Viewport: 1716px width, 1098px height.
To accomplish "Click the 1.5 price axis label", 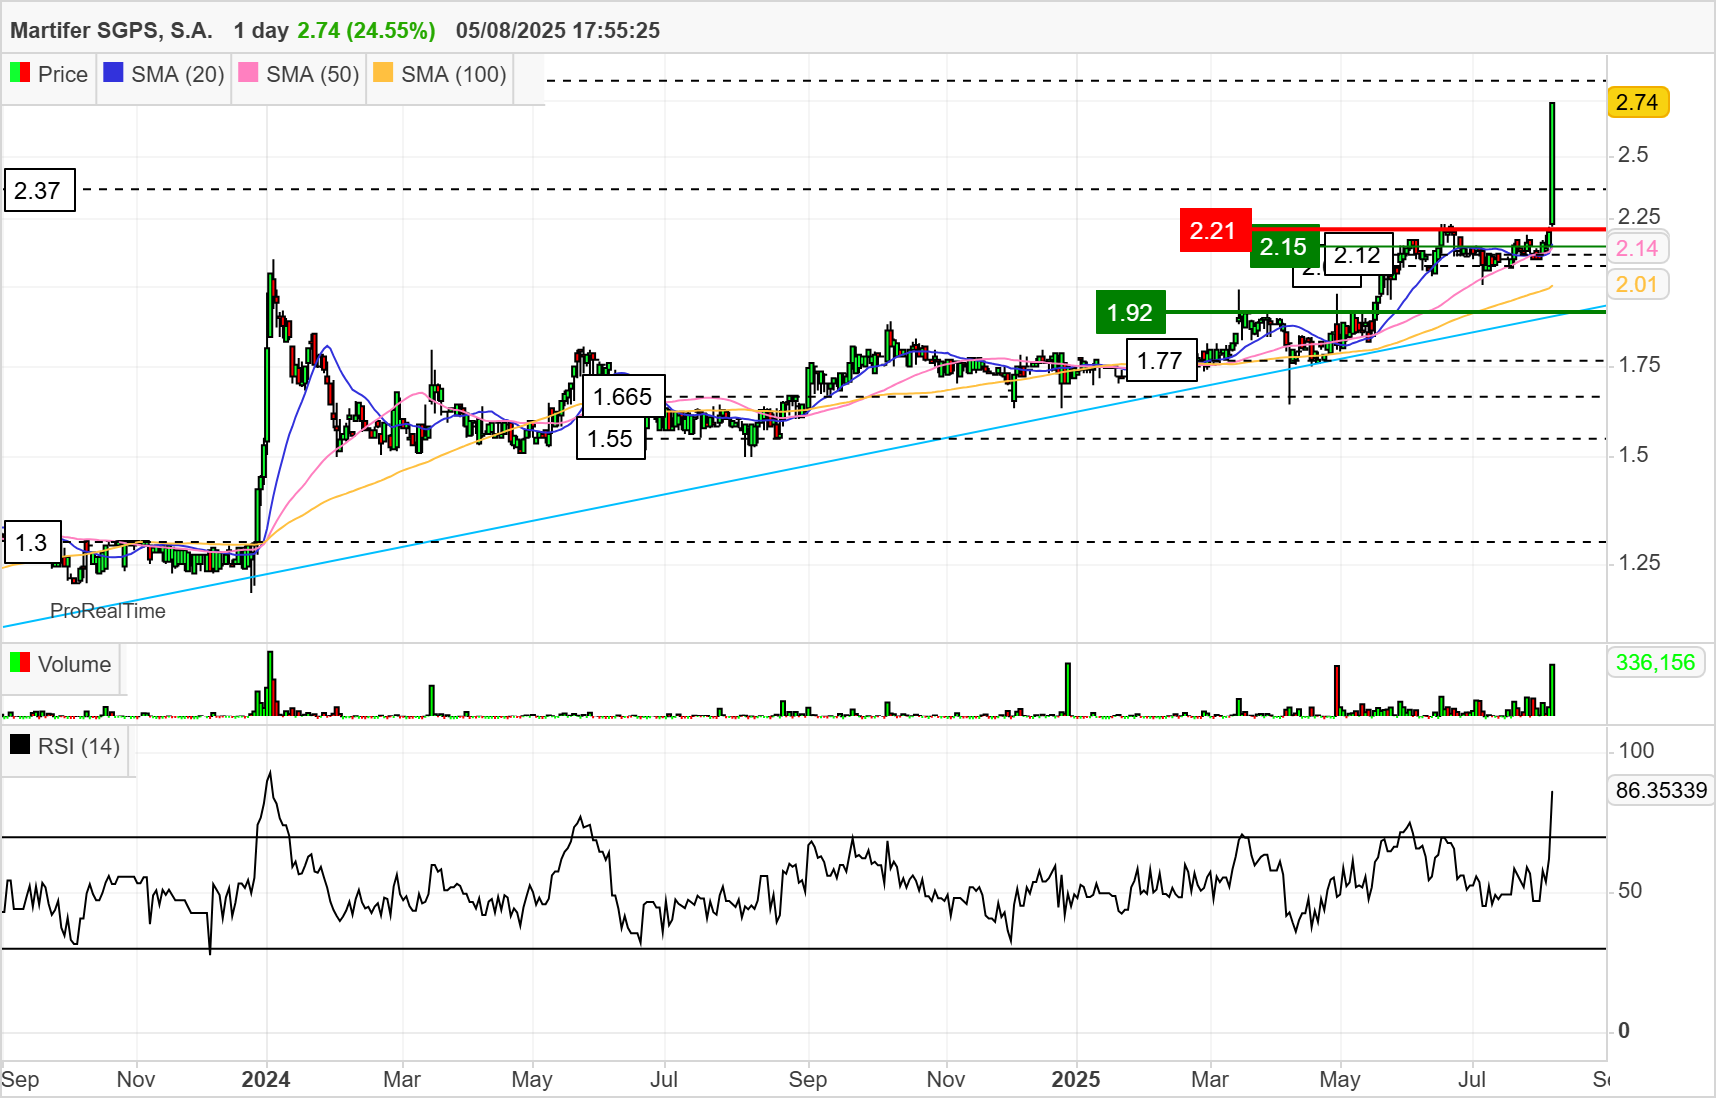I will (1633, 455).
